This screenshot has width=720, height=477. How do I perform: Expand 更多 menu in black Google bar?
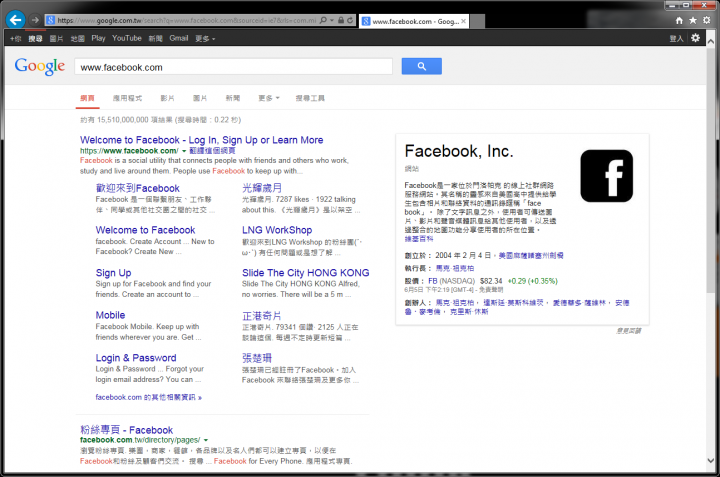[x=205, y=39]
